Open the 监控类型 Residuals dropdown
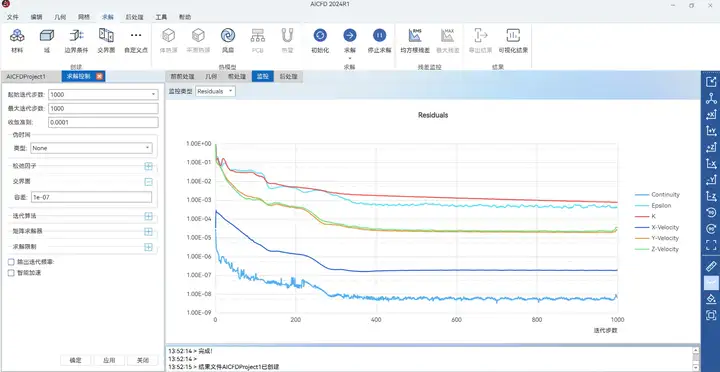 [x=215, y=91]
